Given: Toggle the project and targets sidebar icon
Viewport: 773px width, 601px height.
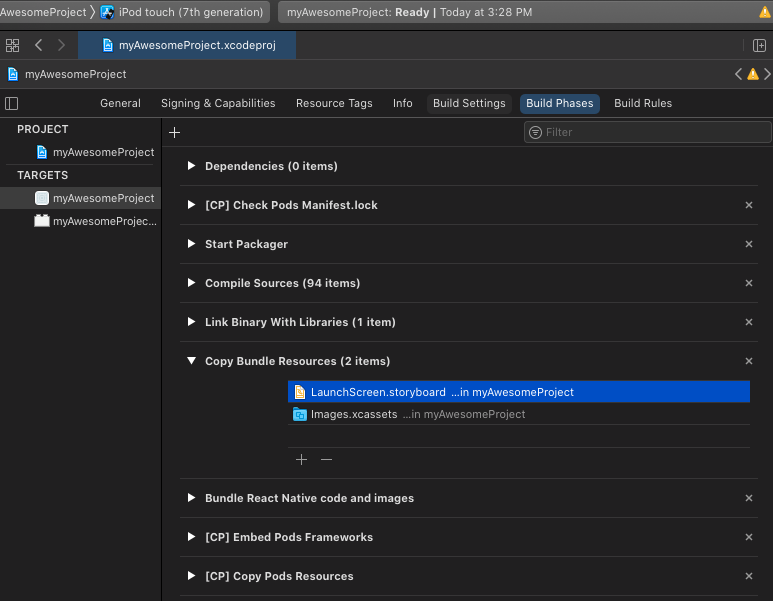Looking at the screenshot, I should 11,104.
